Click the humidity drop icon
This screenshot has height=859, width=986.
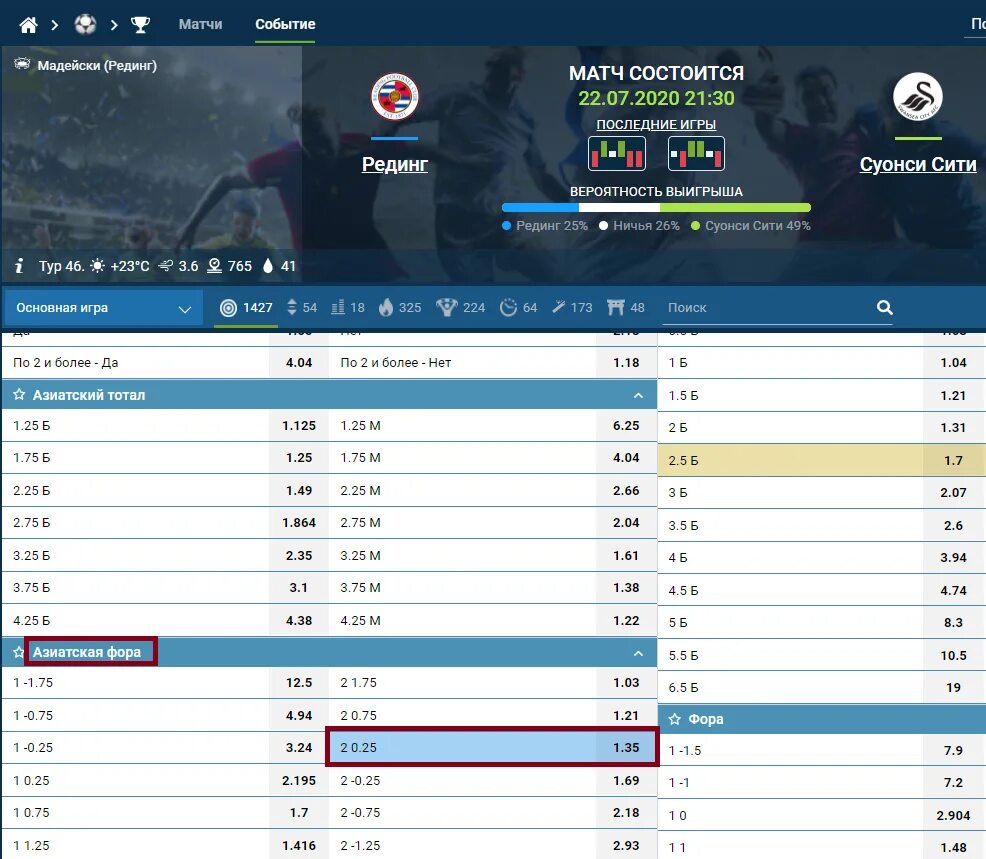click(268, 266)
